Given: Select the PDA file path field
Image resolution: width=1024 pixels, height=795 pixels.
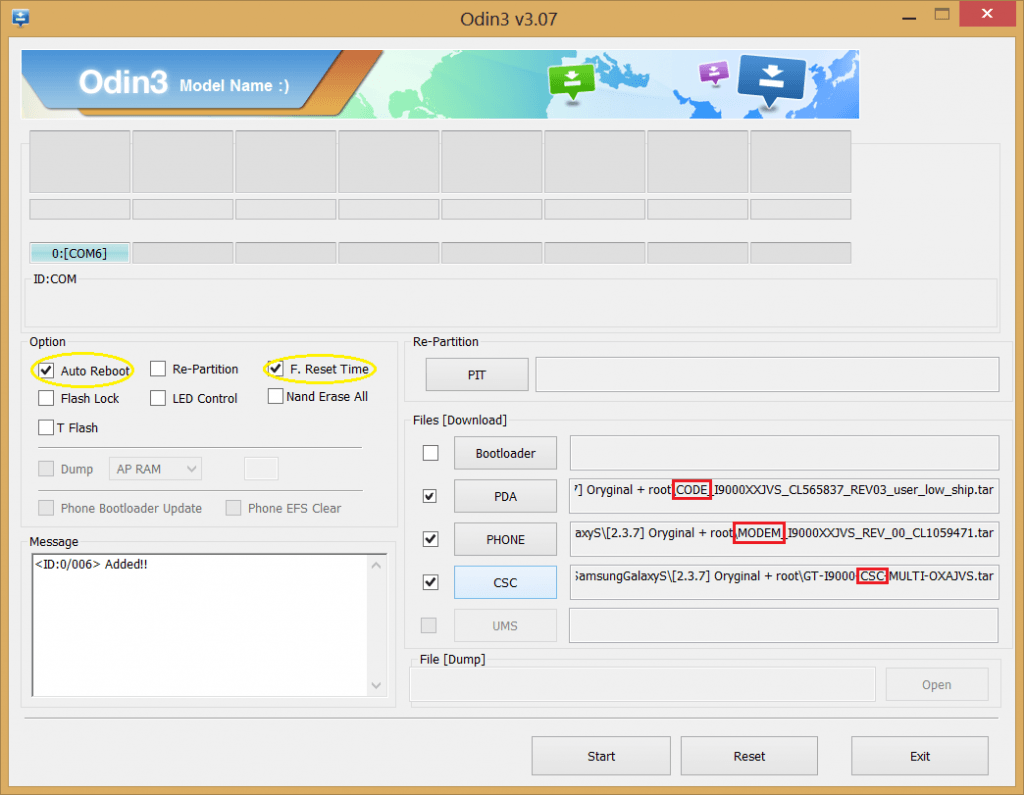Looking at the screenshot, I should point(784,496).
